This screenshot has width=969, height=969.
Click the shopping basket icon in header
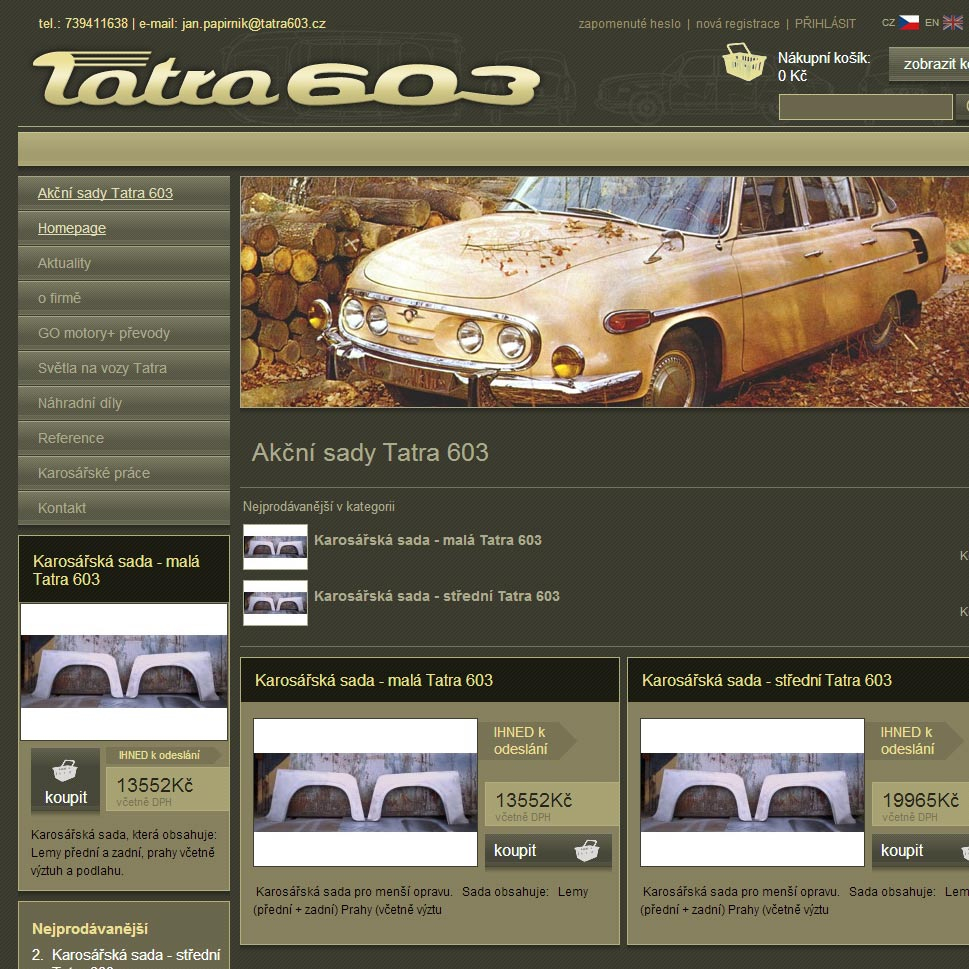(x=744, y=63)
